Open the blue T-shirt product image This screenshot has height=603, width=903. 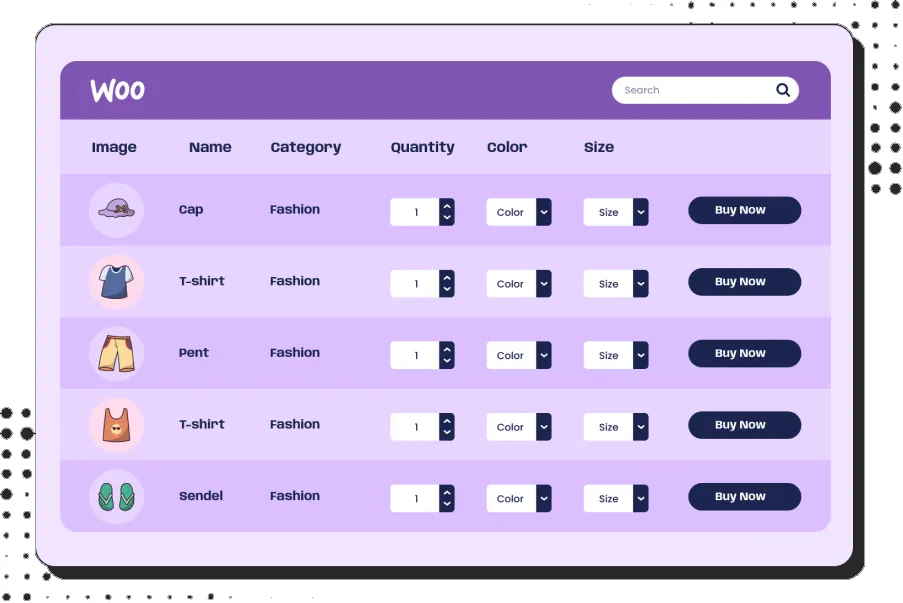[x=116, y=282]
